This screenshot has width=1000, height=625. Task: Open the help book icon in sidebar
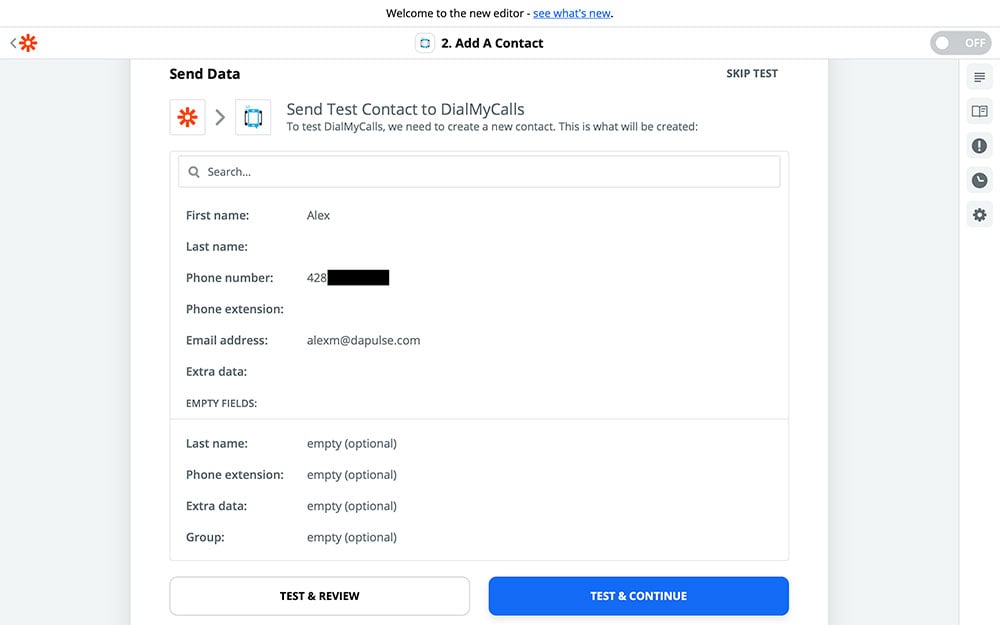pyautogui.click(x=979, y=112)
